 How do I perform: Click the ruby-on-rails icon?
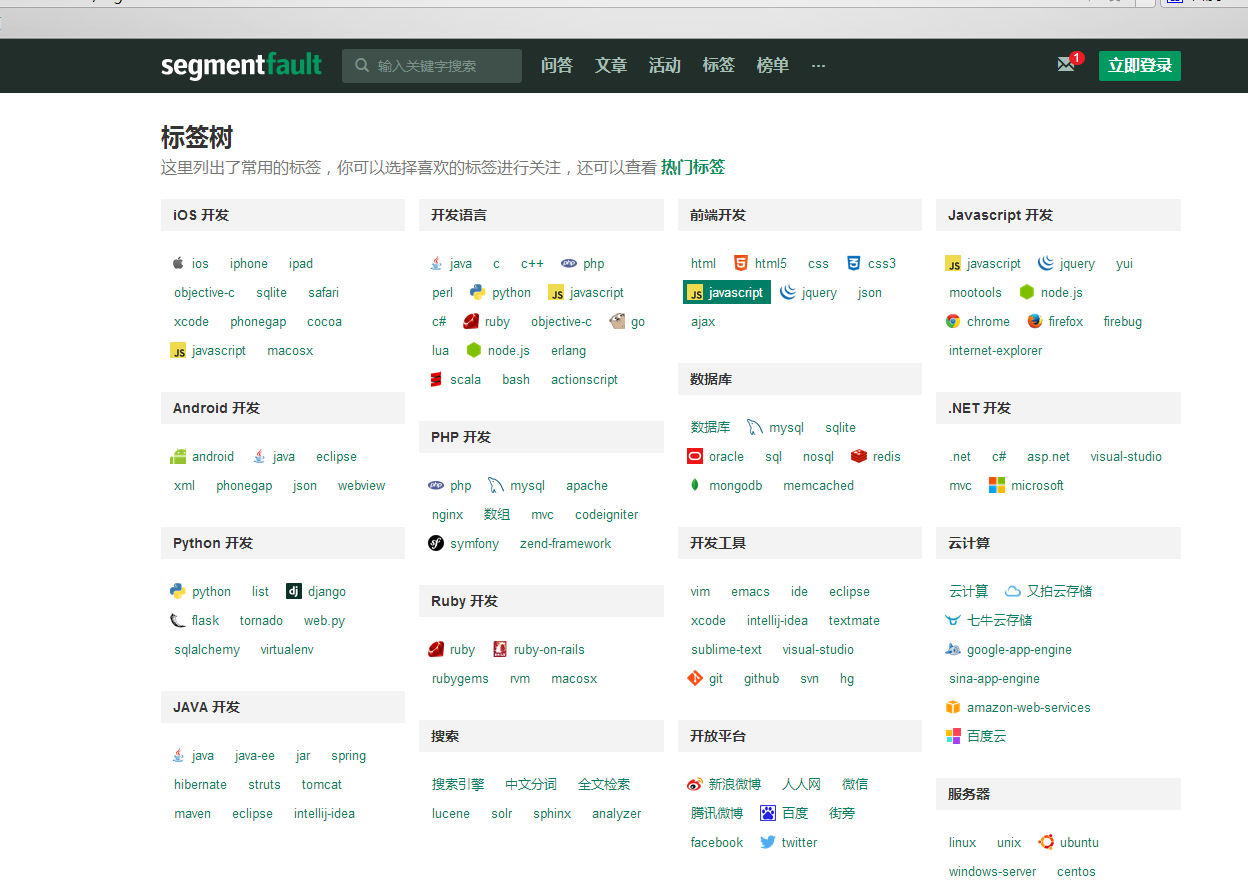tap(500, 649)
